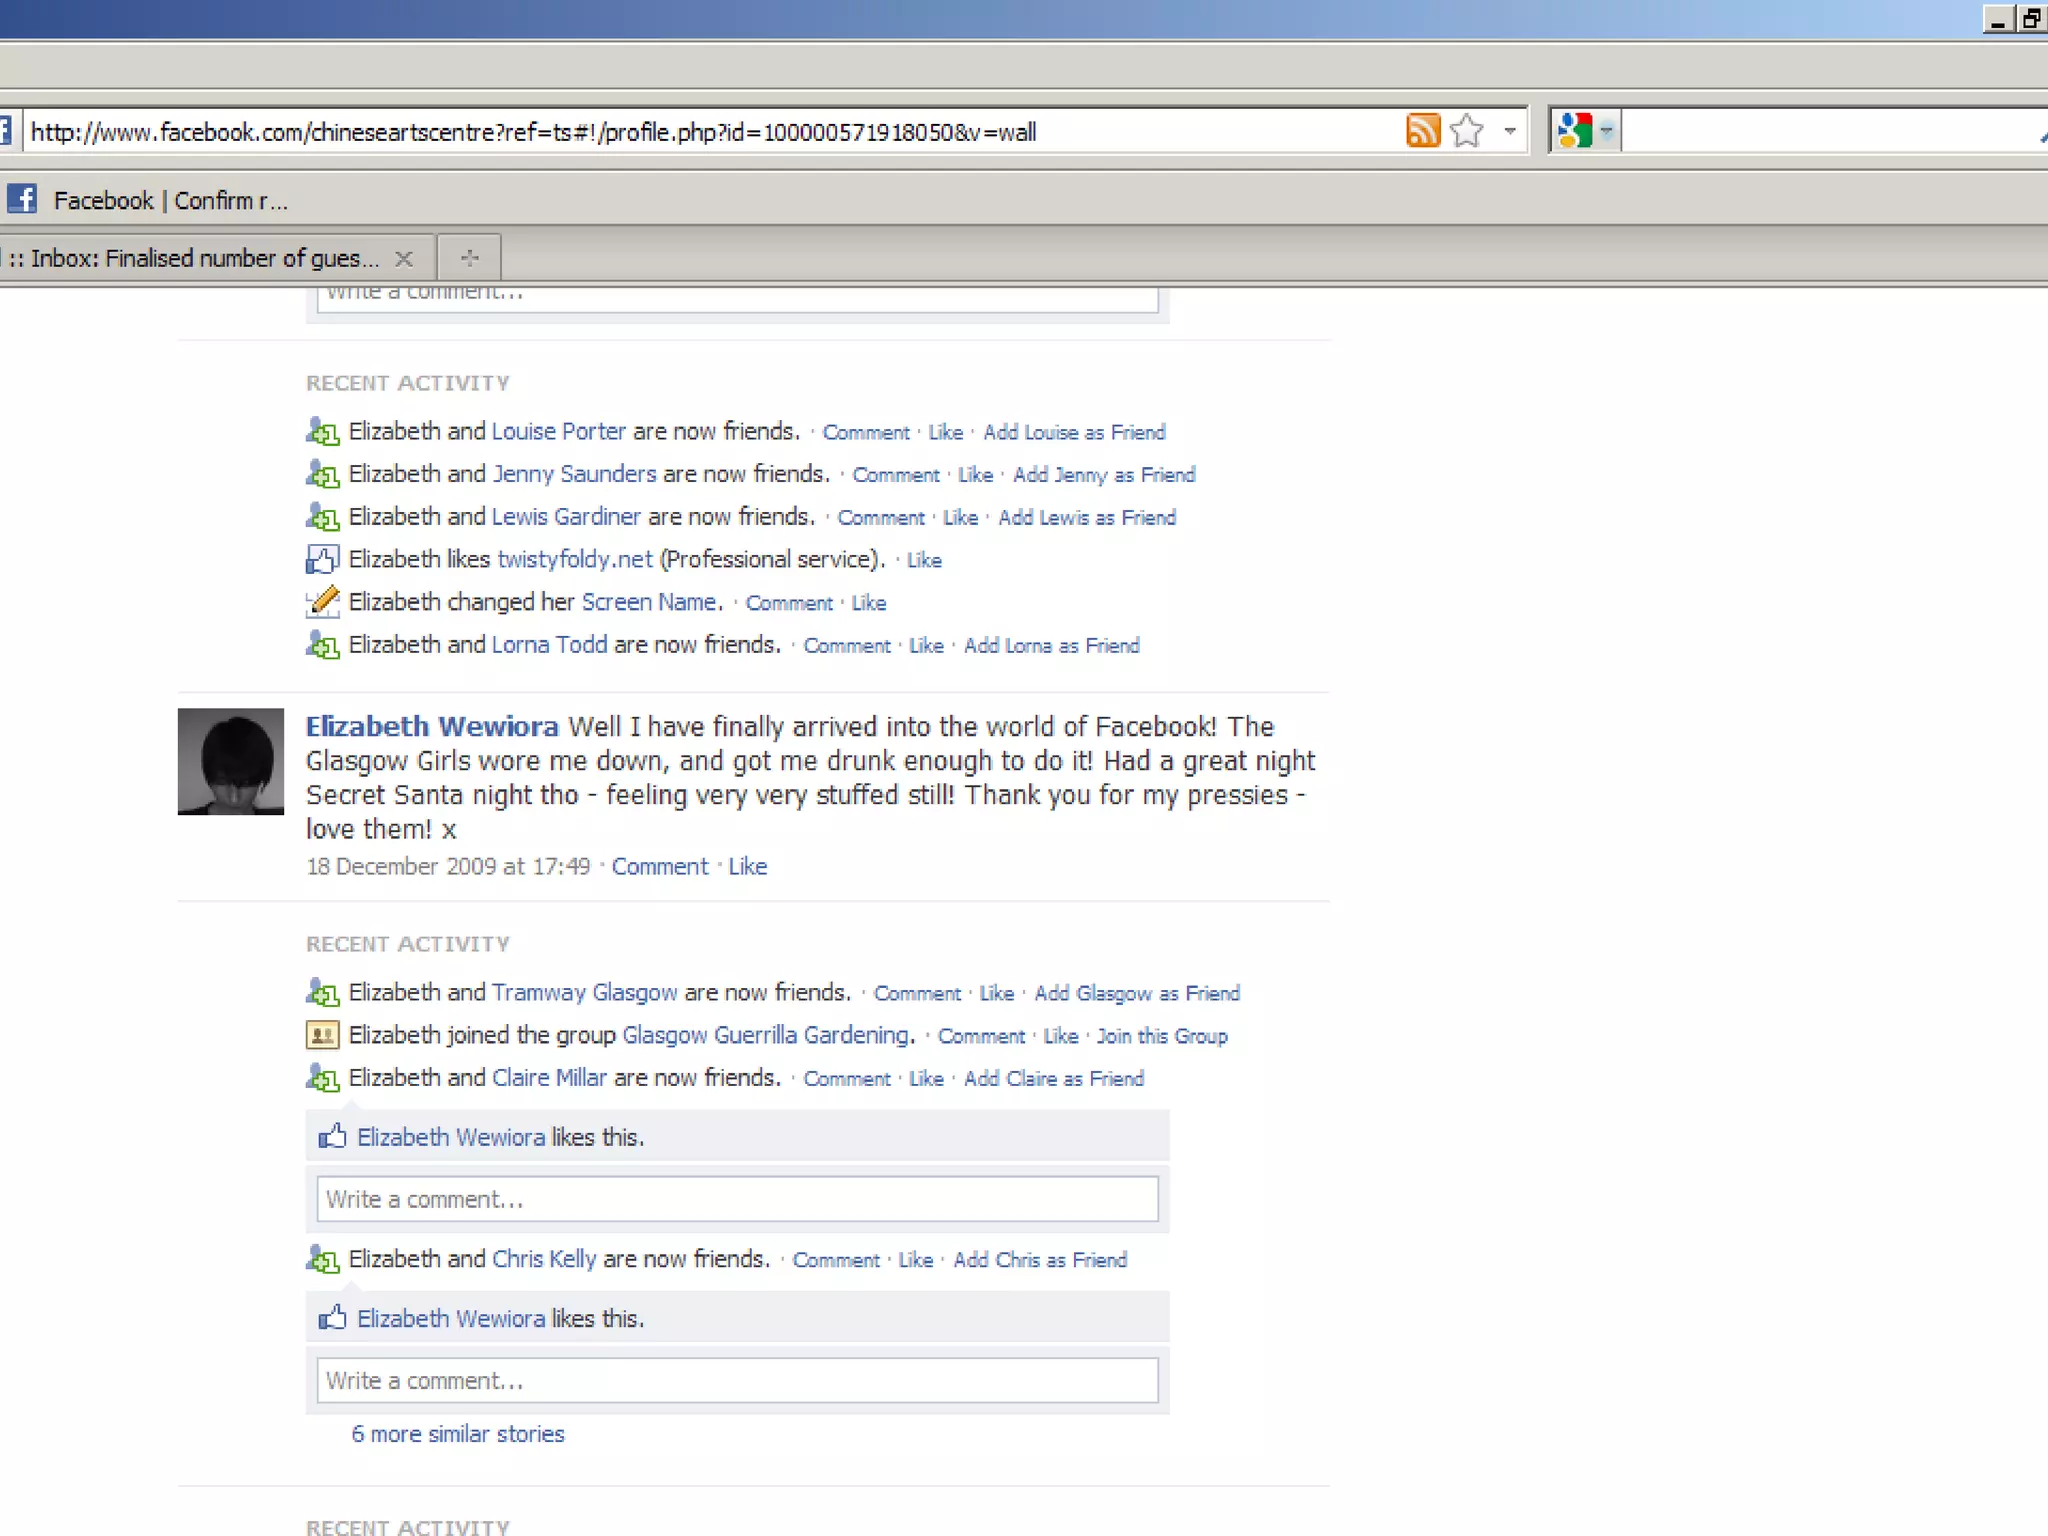
Task: Click Add Jenny as Friend link
Action: click(x=1104, y=475)
